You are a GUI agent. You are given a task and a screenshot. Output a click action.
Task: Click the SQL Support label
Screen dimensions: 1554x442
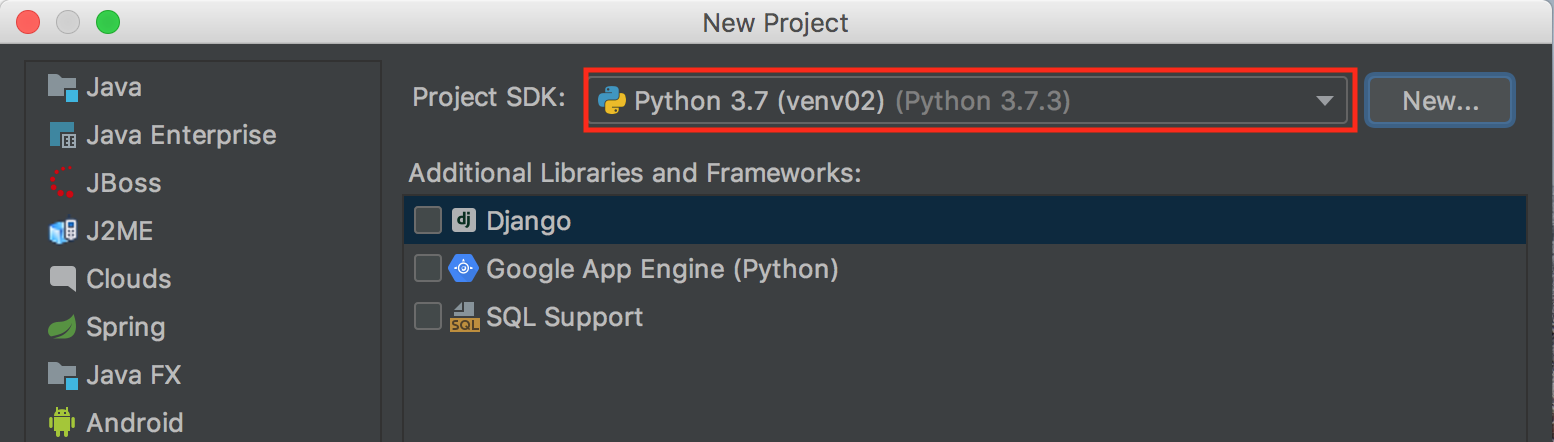565,318
